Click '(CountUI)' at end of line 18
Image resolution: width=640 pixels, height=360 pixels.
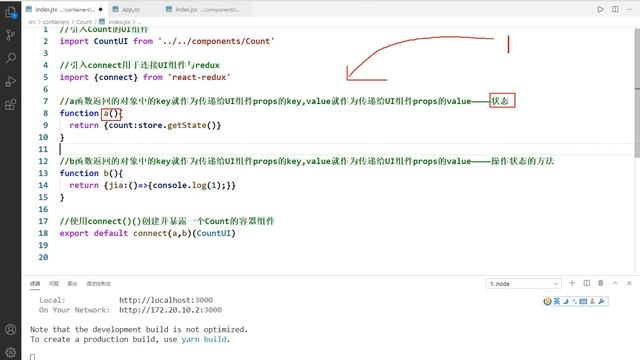[x=214, y=233]
